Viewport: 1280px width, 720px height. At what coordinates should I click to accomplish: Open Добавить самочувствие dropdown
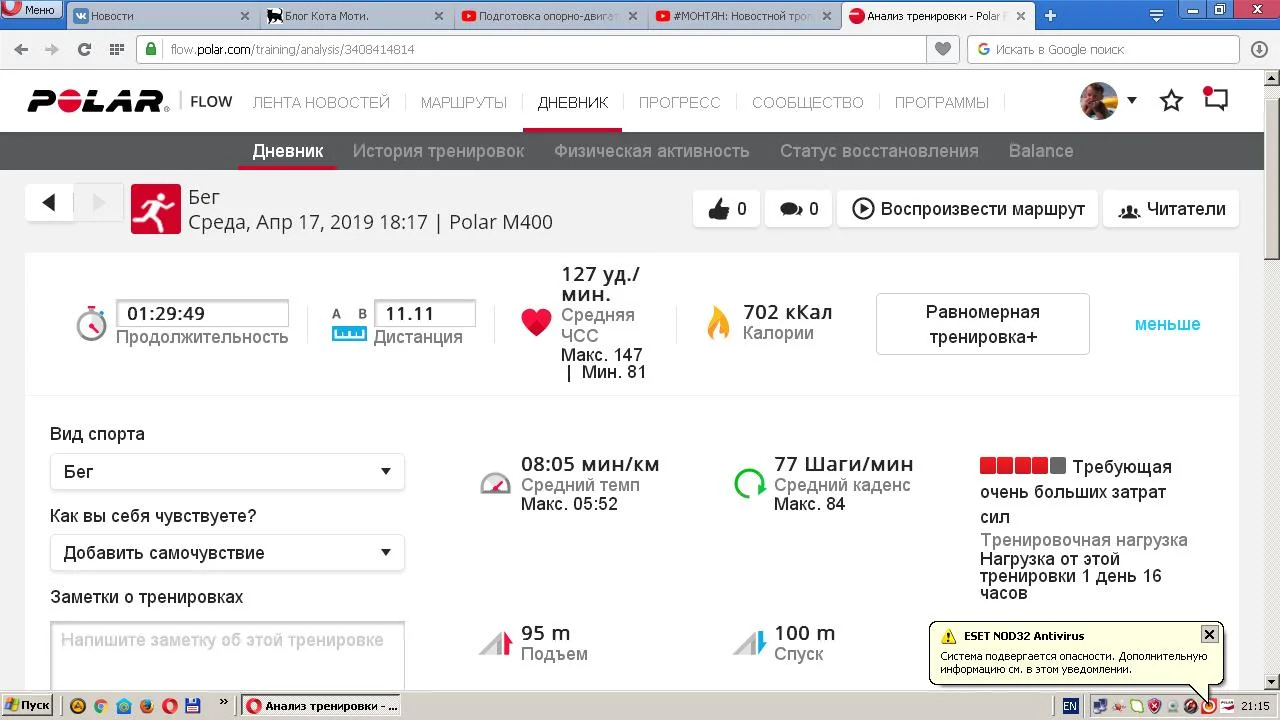[x=227, y=553]
